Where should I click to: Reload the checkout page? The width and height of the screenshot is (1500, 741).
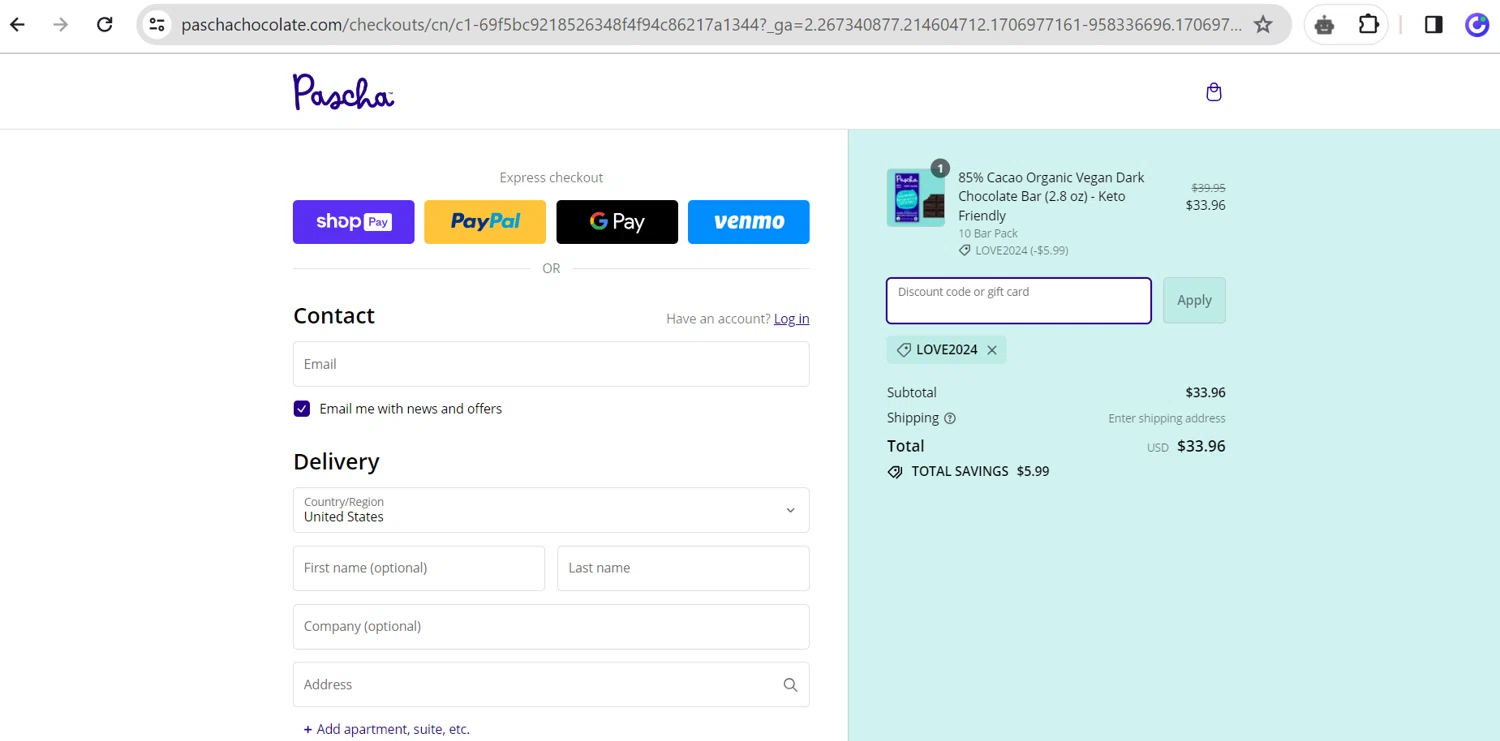[104, 25]
